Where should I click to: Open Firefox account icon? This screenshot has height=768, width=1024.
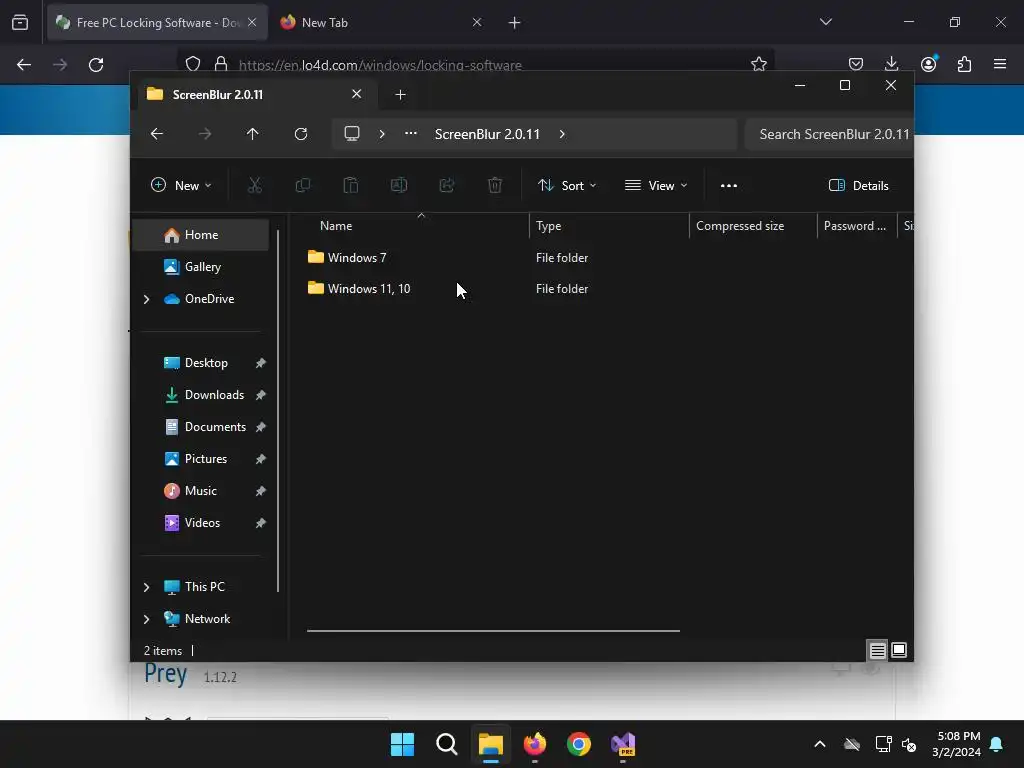[929, 64]
